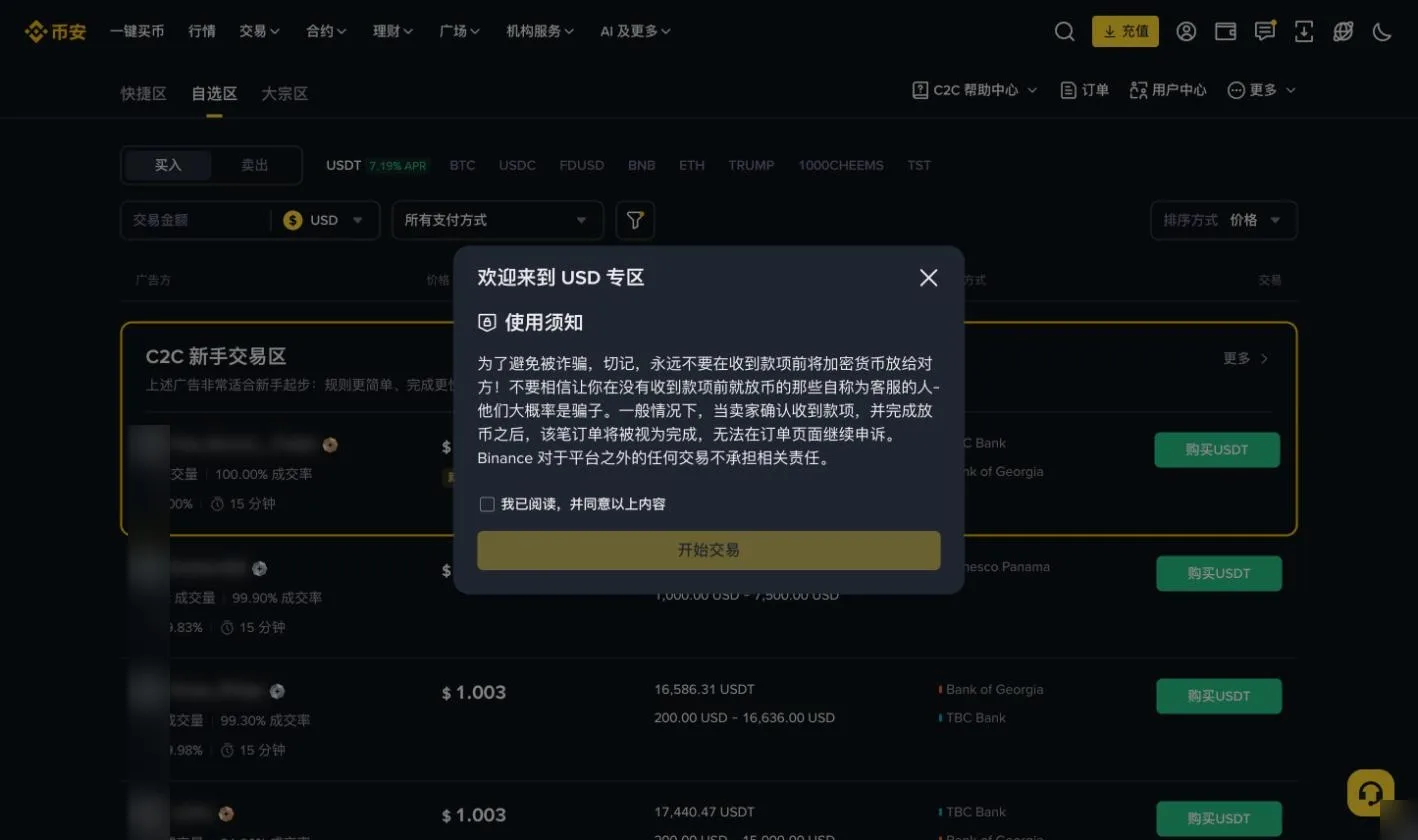Select the USDC coin option
Screen dimensions: 1418x840
point(517,165)
